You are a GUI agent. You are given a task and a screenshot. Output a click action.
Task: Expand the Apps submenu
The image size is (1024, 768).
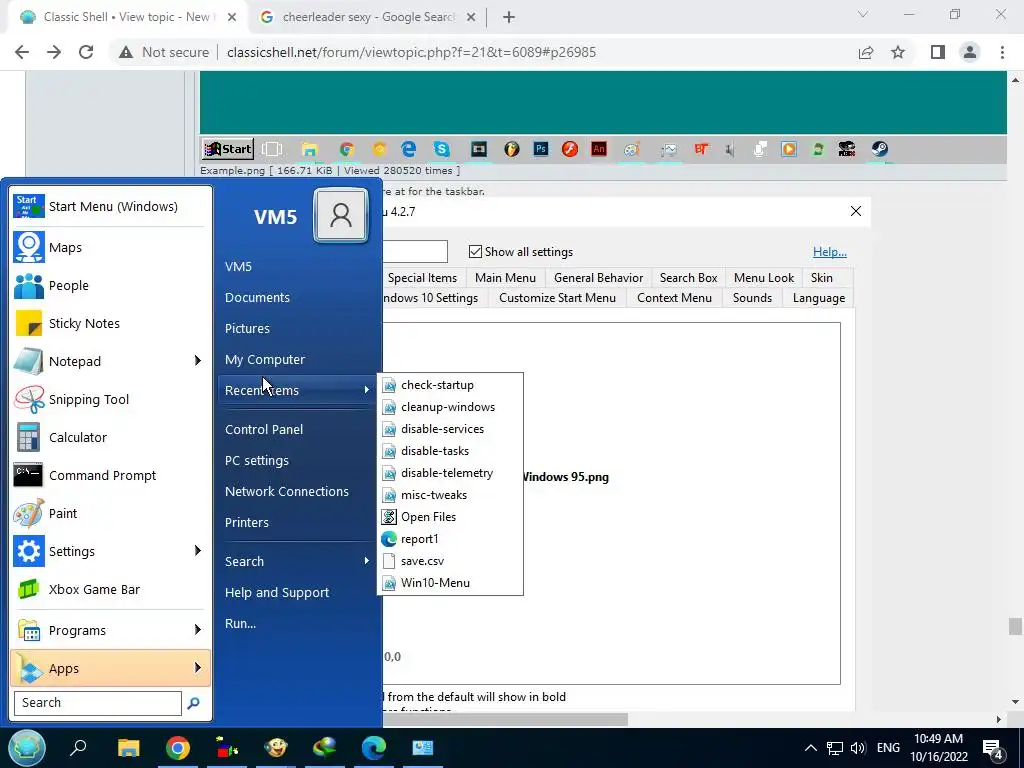click(111, 668)
